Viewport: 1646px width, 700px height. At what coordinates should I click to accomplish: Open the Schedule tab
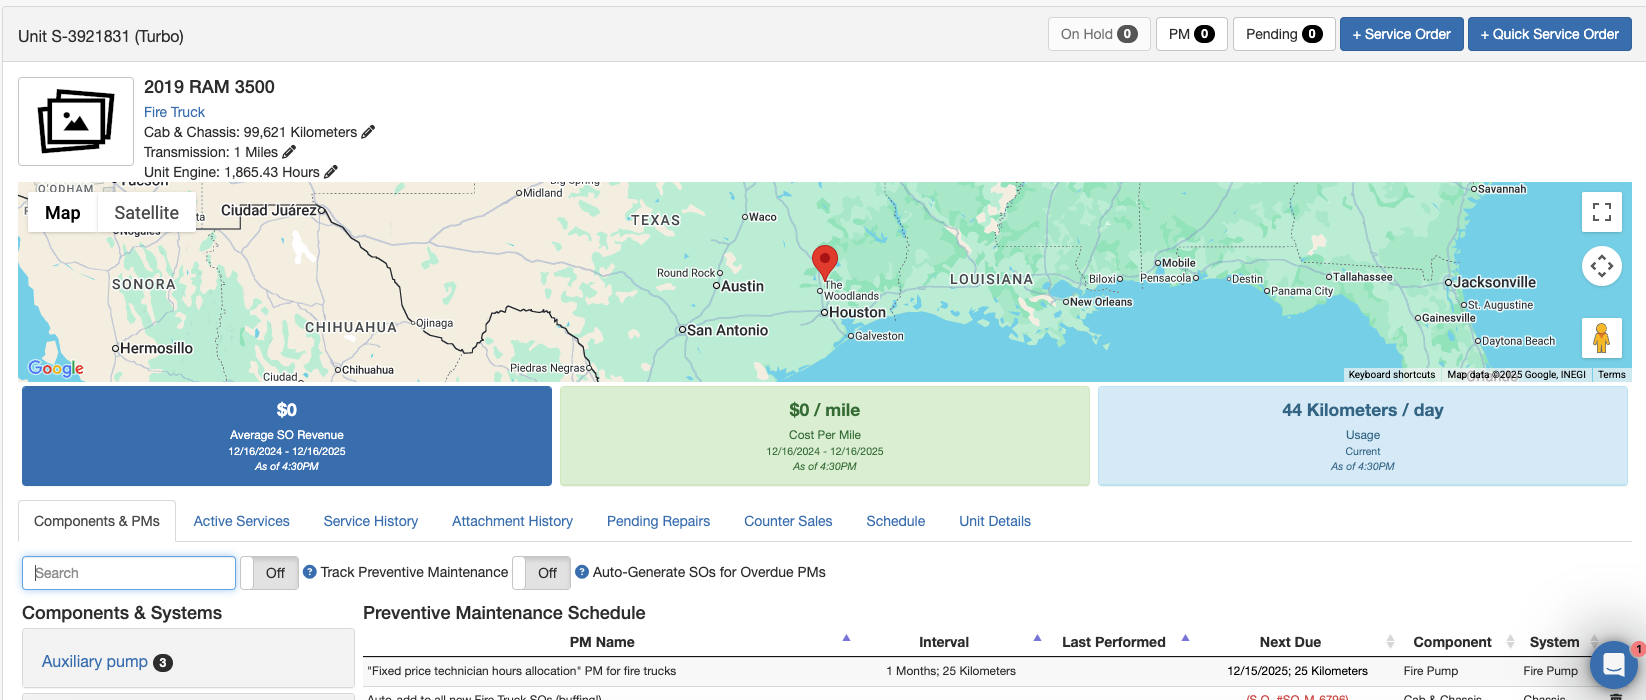click(x=896, y=521)
